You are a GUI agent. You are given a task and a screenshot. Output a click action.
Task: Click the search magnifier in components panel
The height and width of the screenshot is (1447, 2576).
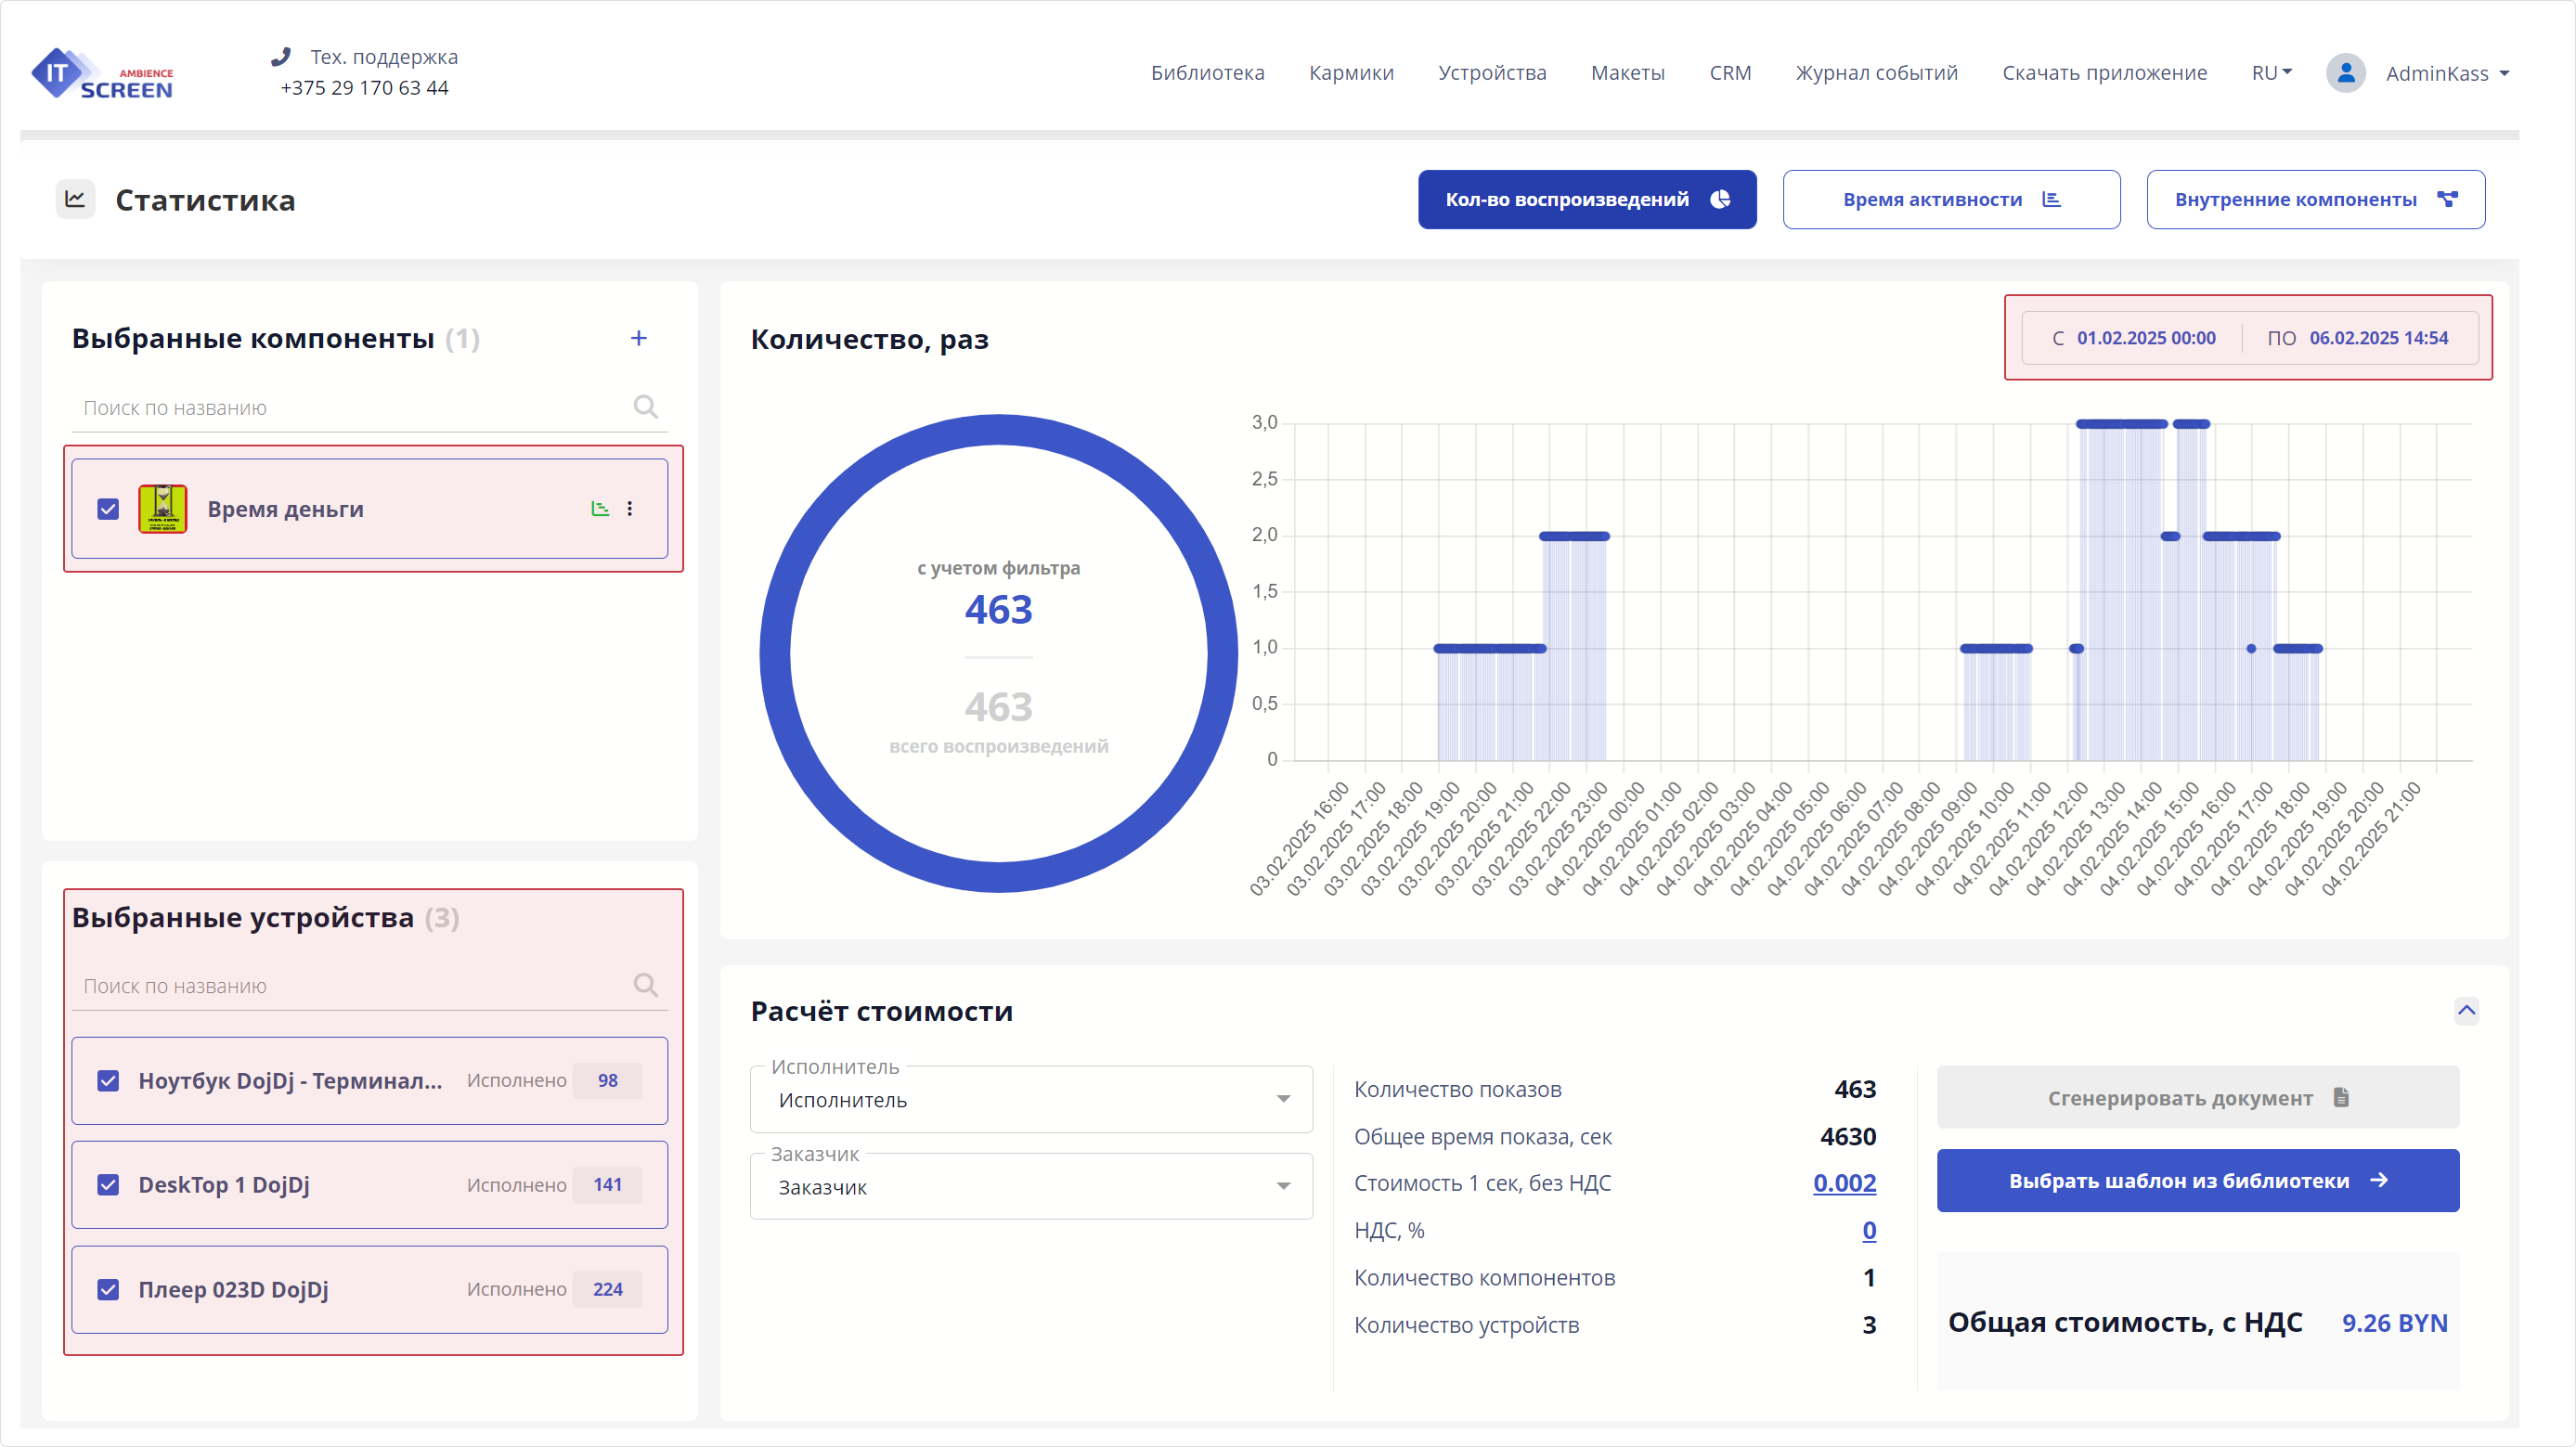(x=646, y=407)
